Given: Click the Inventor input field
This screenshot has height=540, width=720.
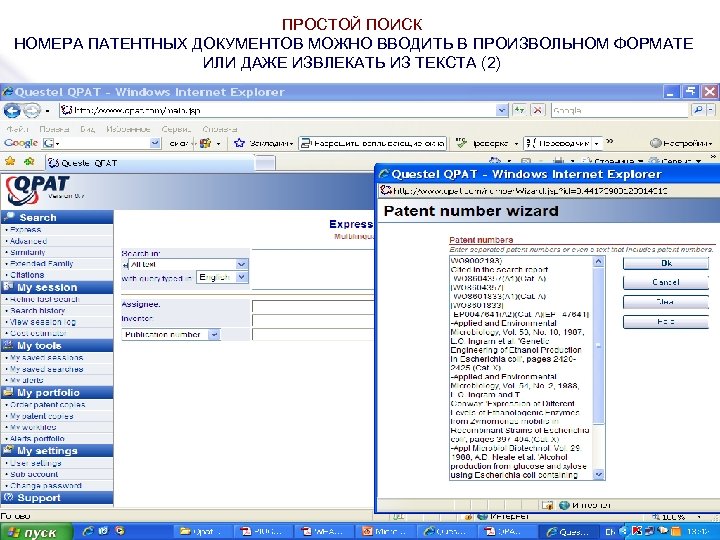Looking at the screenshot, I should coord(313,321).
